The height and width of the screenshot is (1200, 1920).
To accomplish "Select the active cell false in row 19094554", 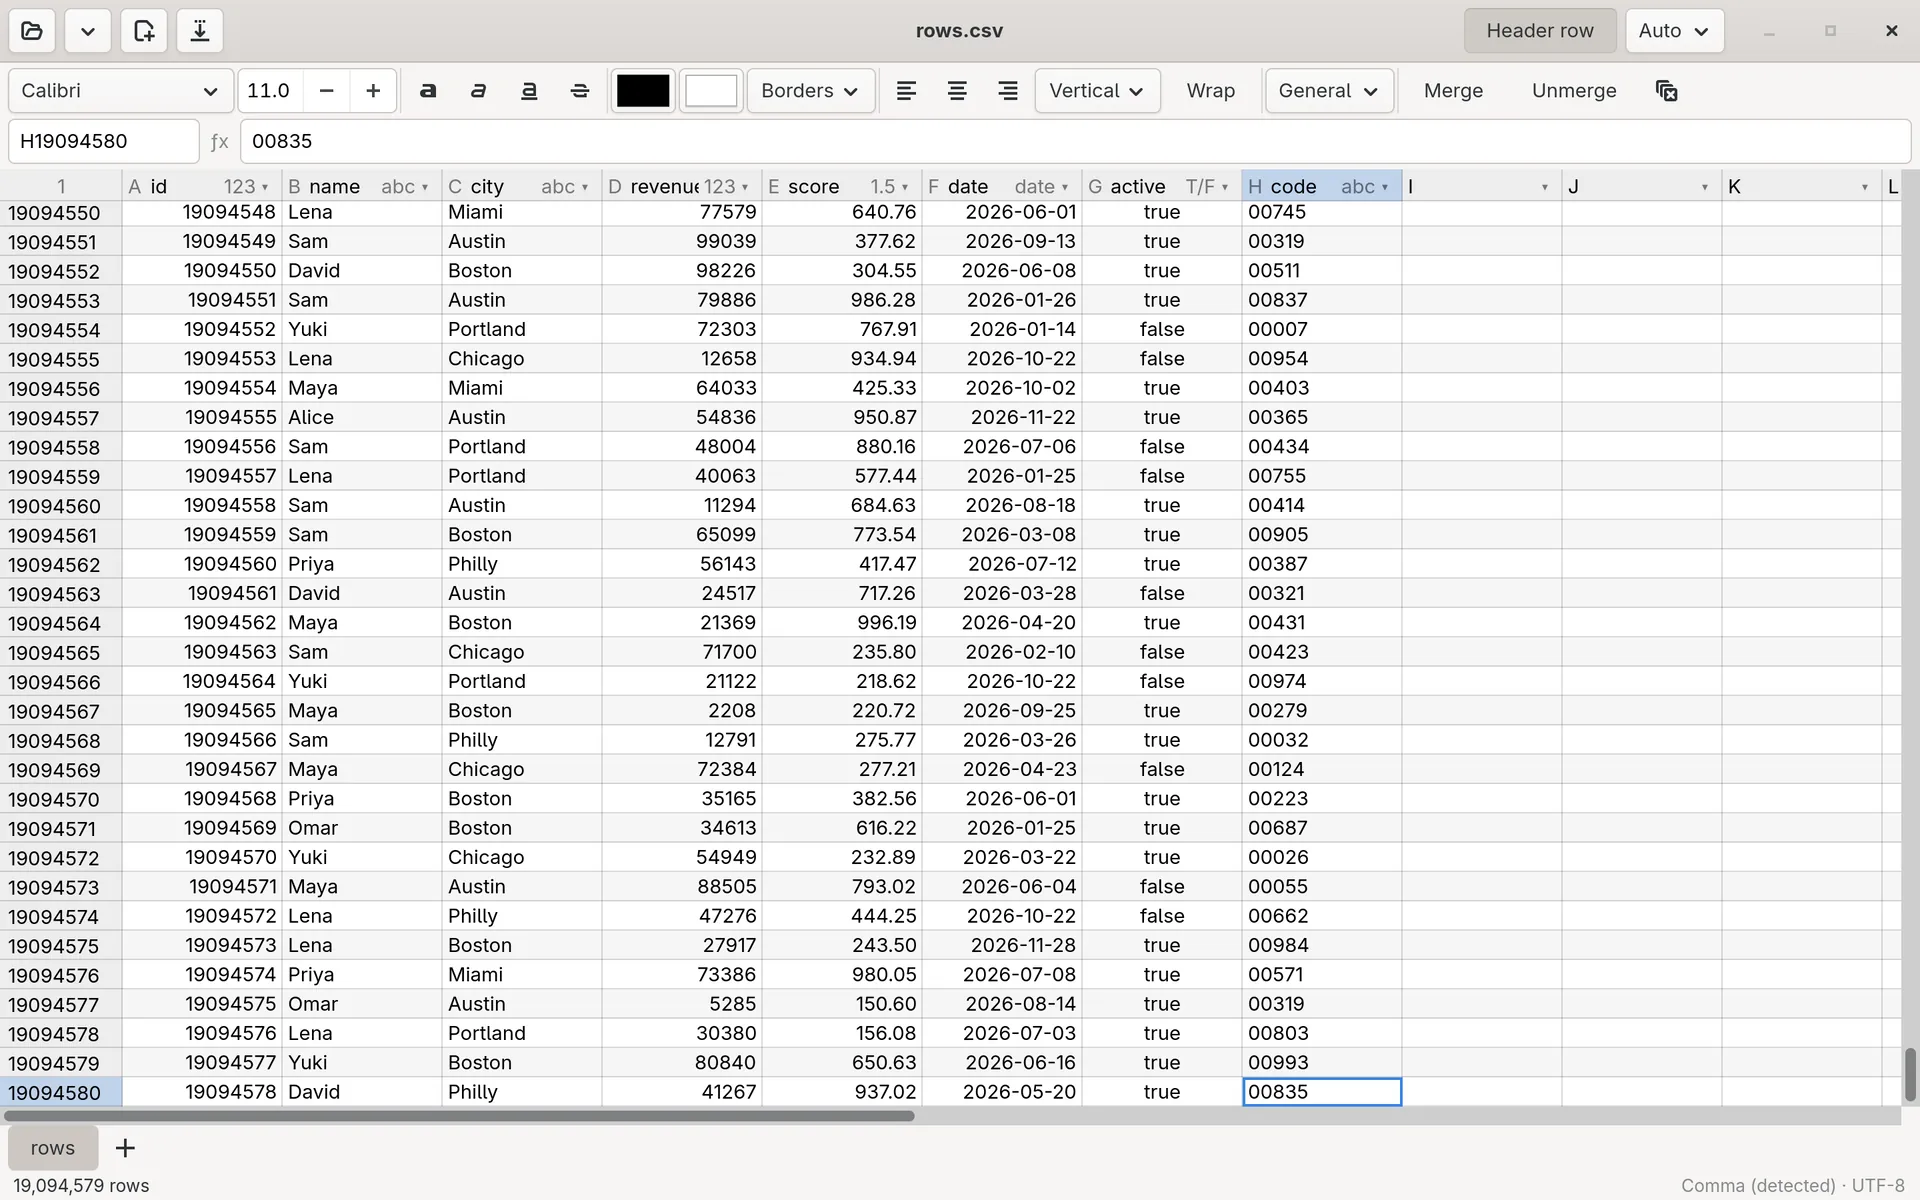I will click(x=1162, y=329).
